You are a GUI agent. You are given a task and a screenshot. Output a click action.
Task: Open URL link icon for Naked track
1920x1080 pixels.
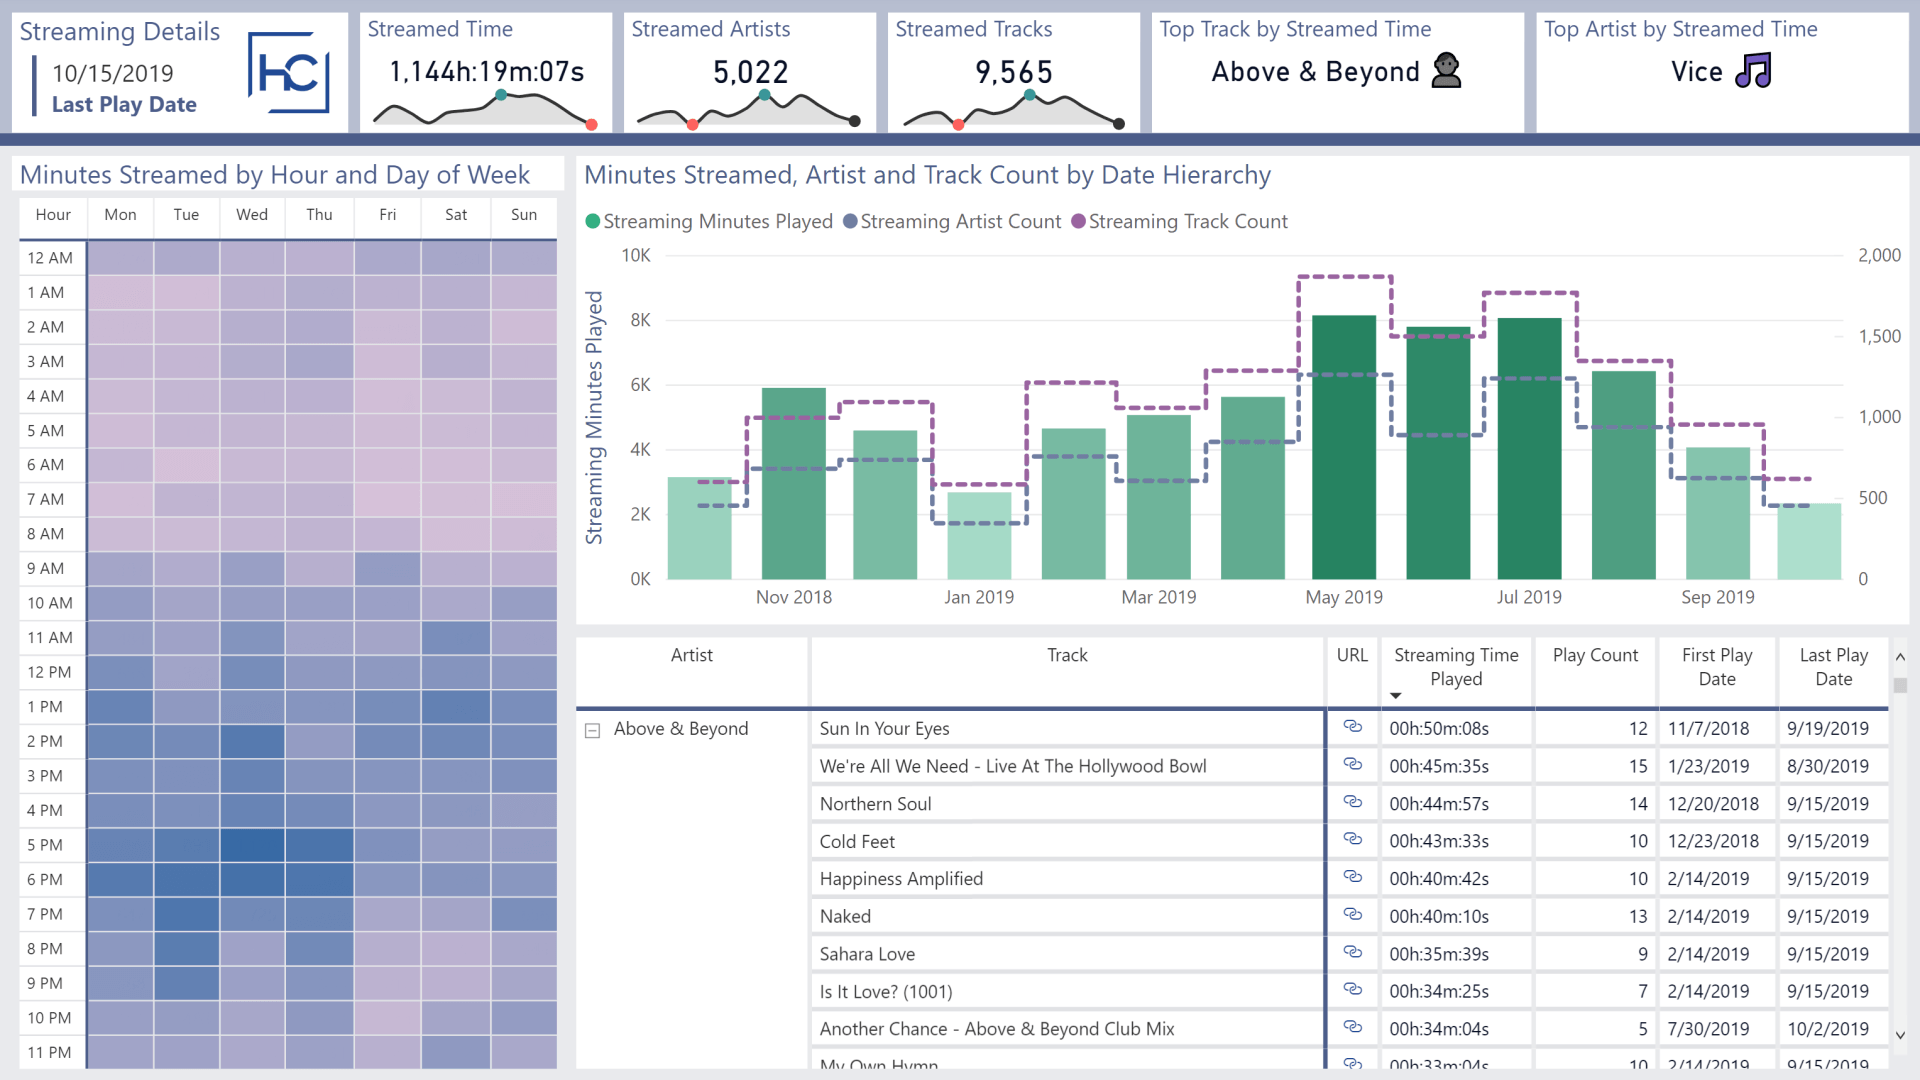[x=1352, y=915]
